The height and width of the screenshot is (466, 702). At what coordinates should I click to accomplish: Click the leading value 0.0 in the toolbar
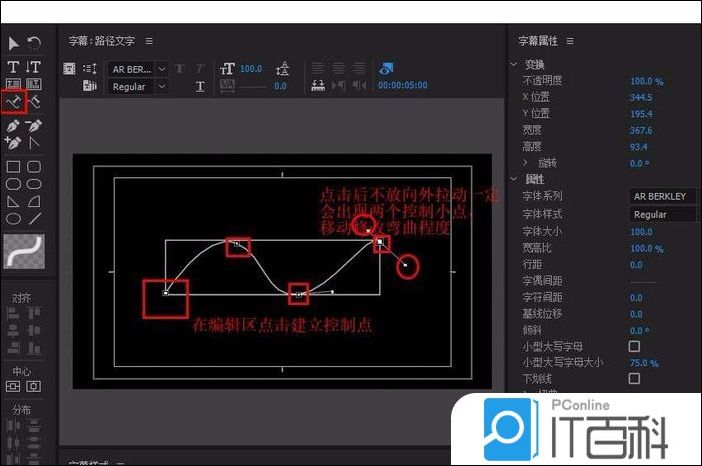280,86
